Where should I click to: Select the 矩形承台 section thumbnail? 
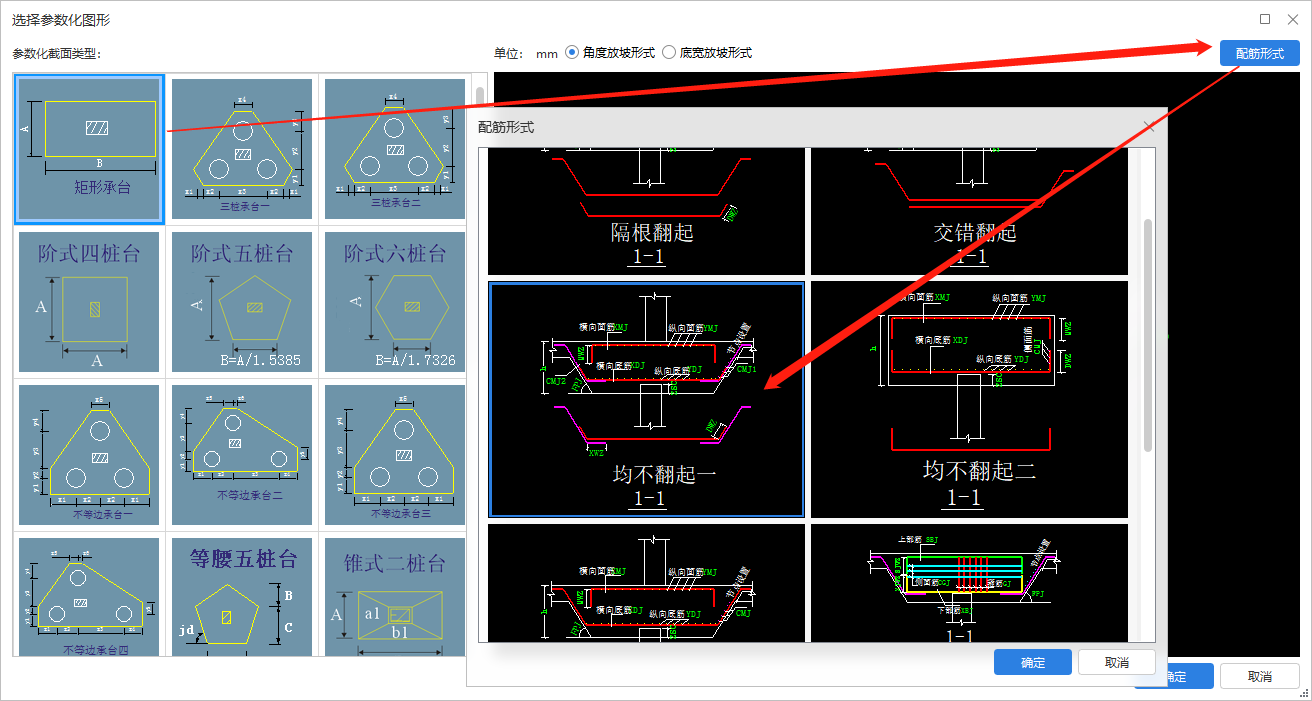[89, 149]
